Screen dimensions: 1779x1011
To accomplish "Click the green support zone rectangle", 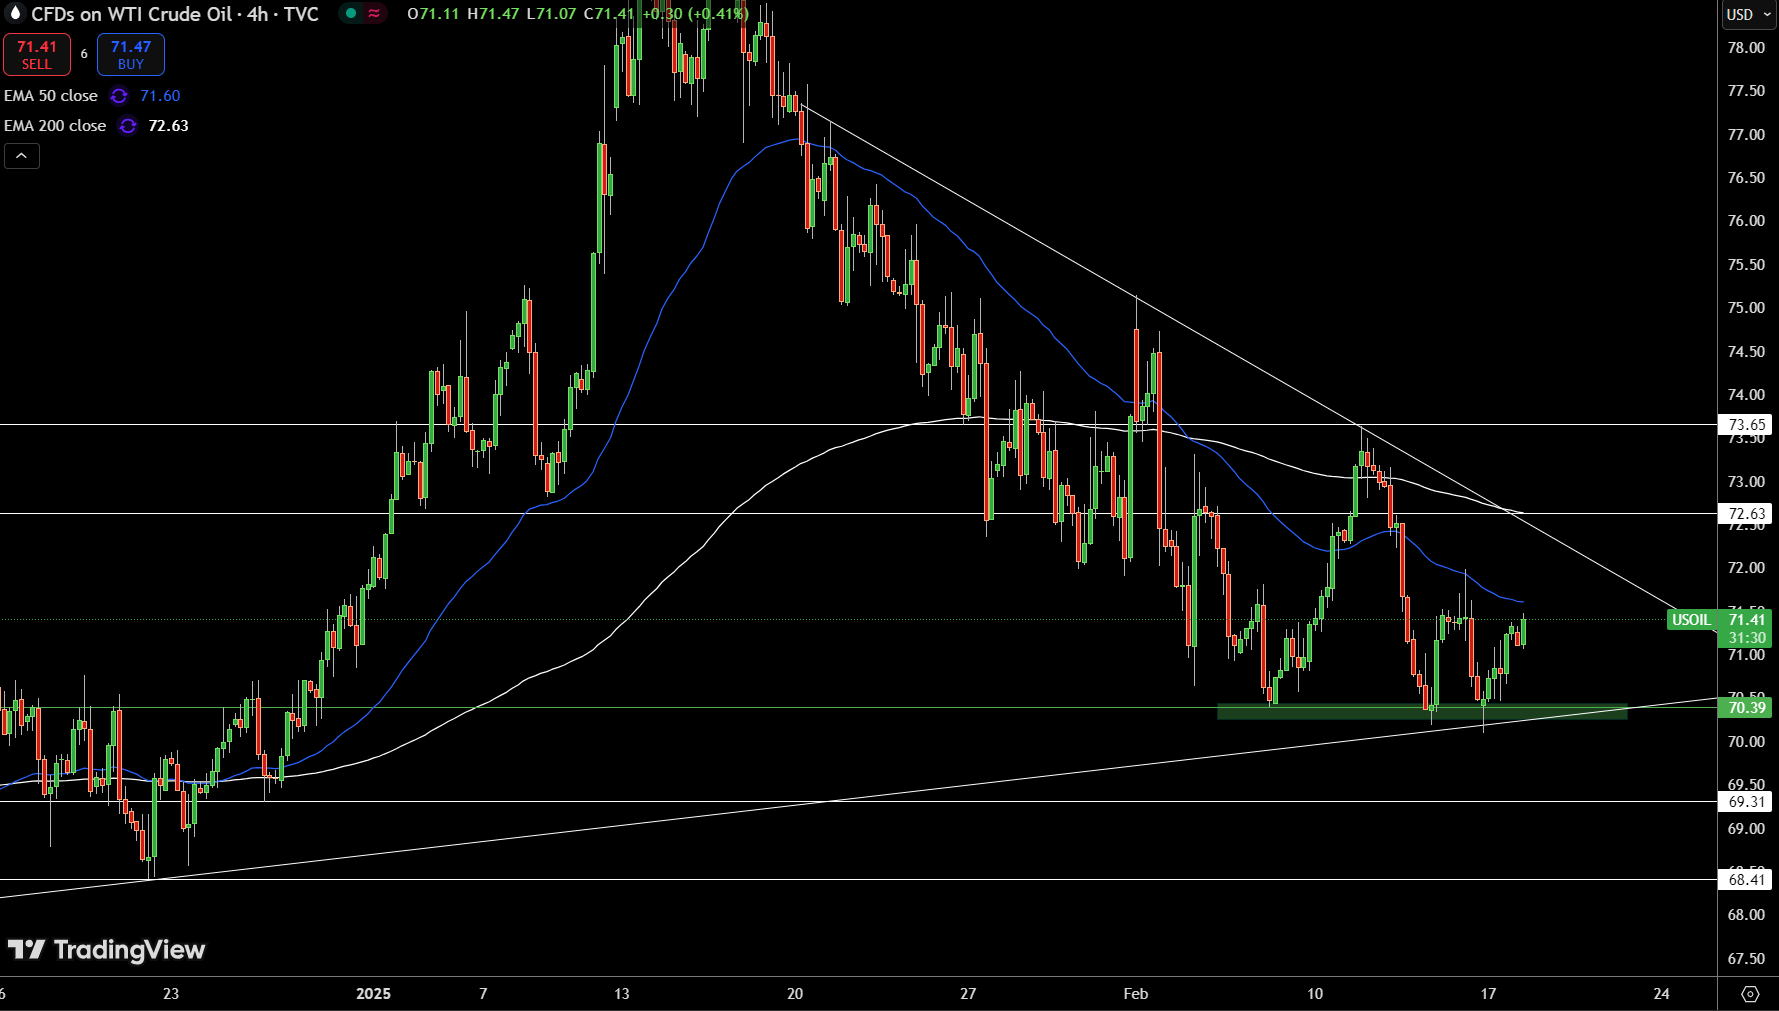I will tap(1422, 712).
